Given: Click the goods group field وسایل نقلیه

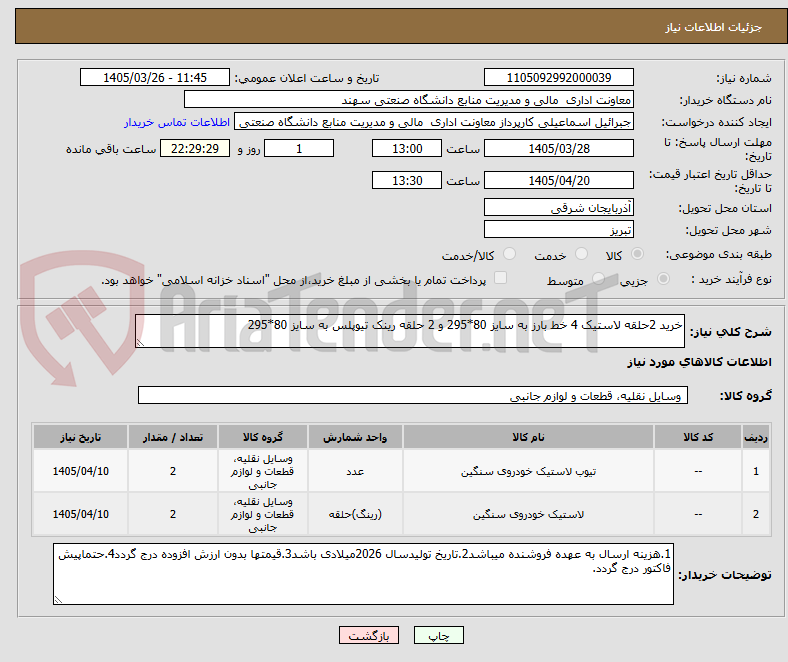Looking at the screenshot, I should 413,396.
